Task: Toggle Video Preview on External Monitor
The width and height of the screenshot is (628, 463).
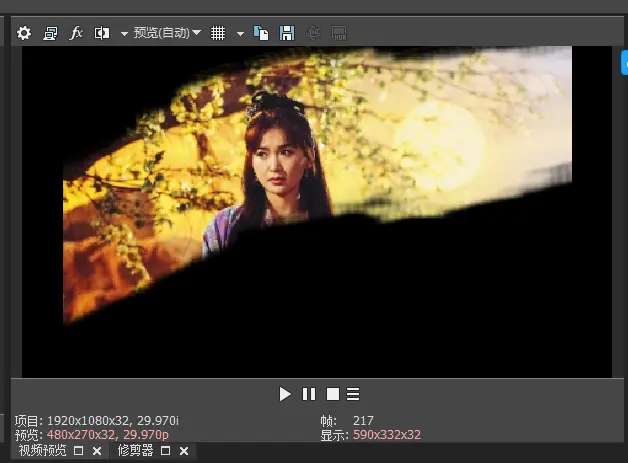Action: tap(50, 33)
